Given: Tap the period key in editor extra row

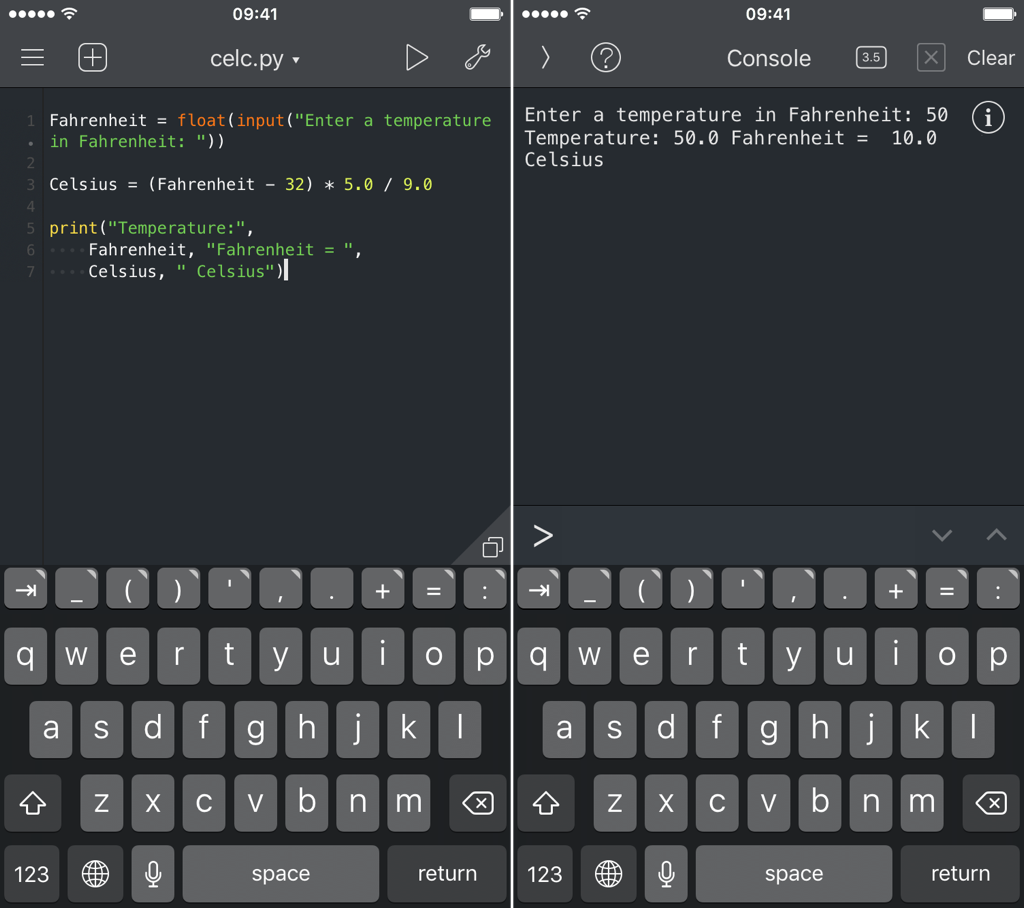Looking at the screenshot, I should pyautogui.click(x=332, y=589).
